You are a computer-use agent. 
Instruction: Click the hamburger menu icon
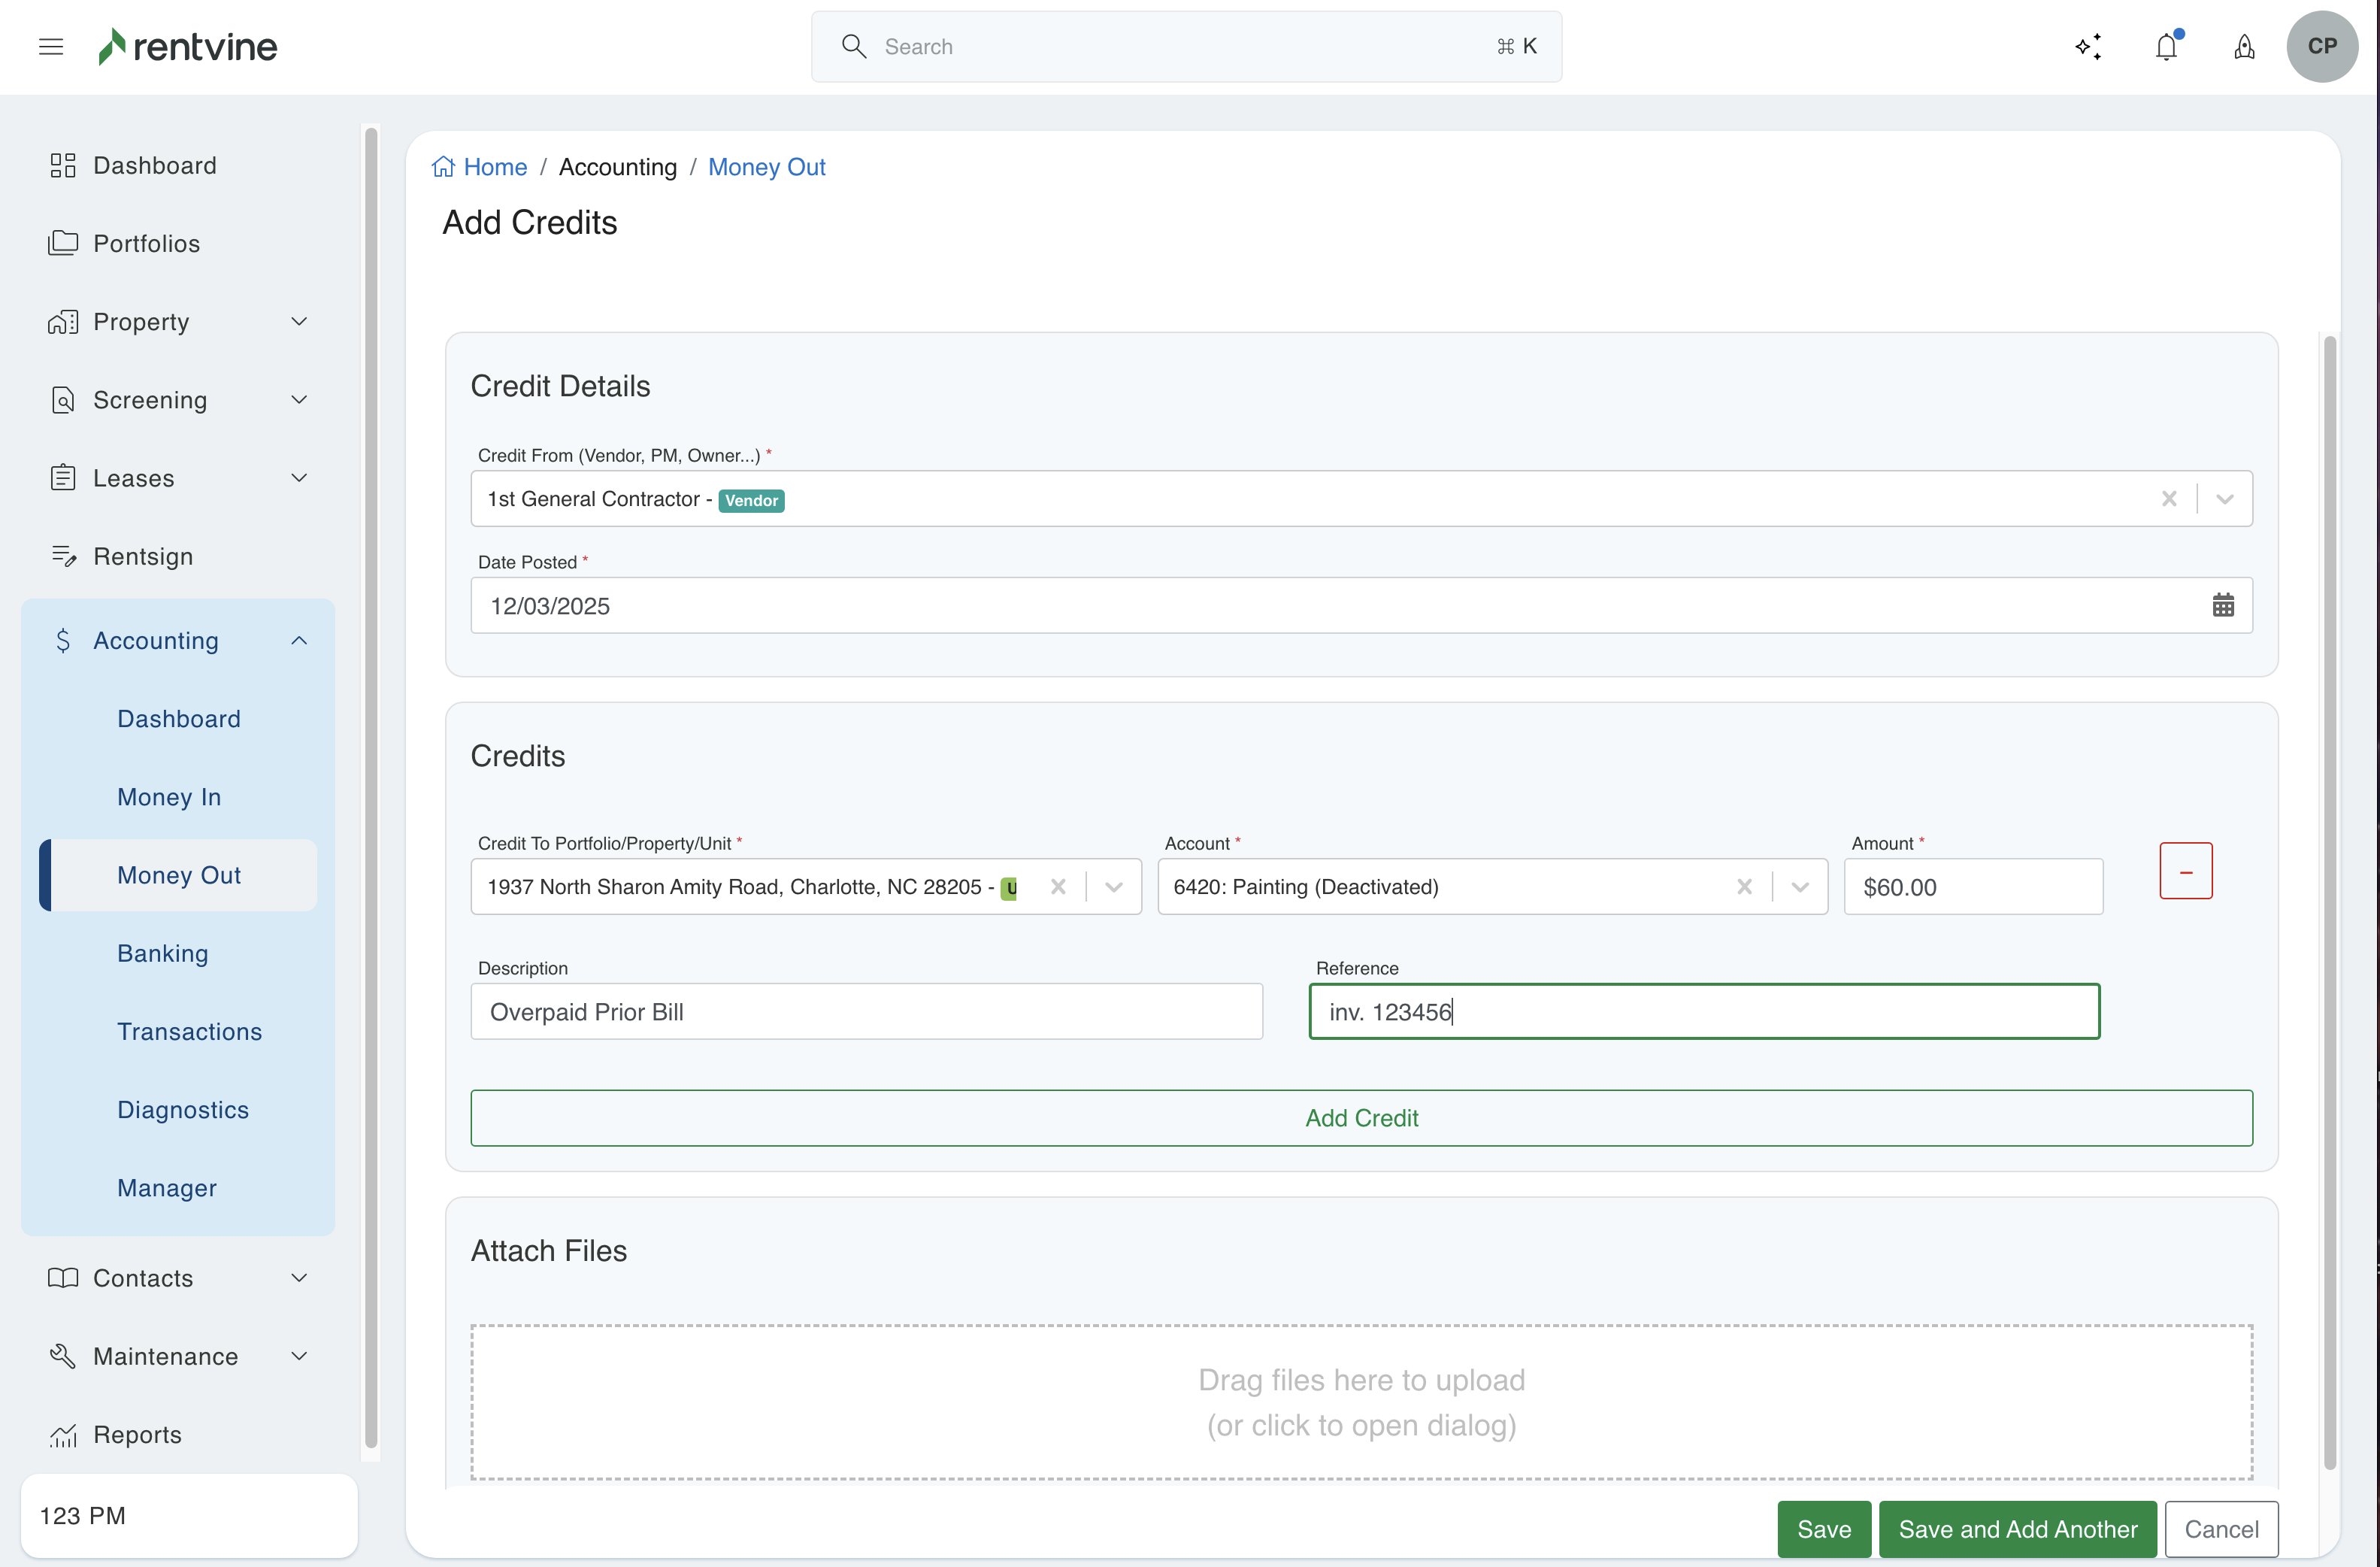coord(51,46)
